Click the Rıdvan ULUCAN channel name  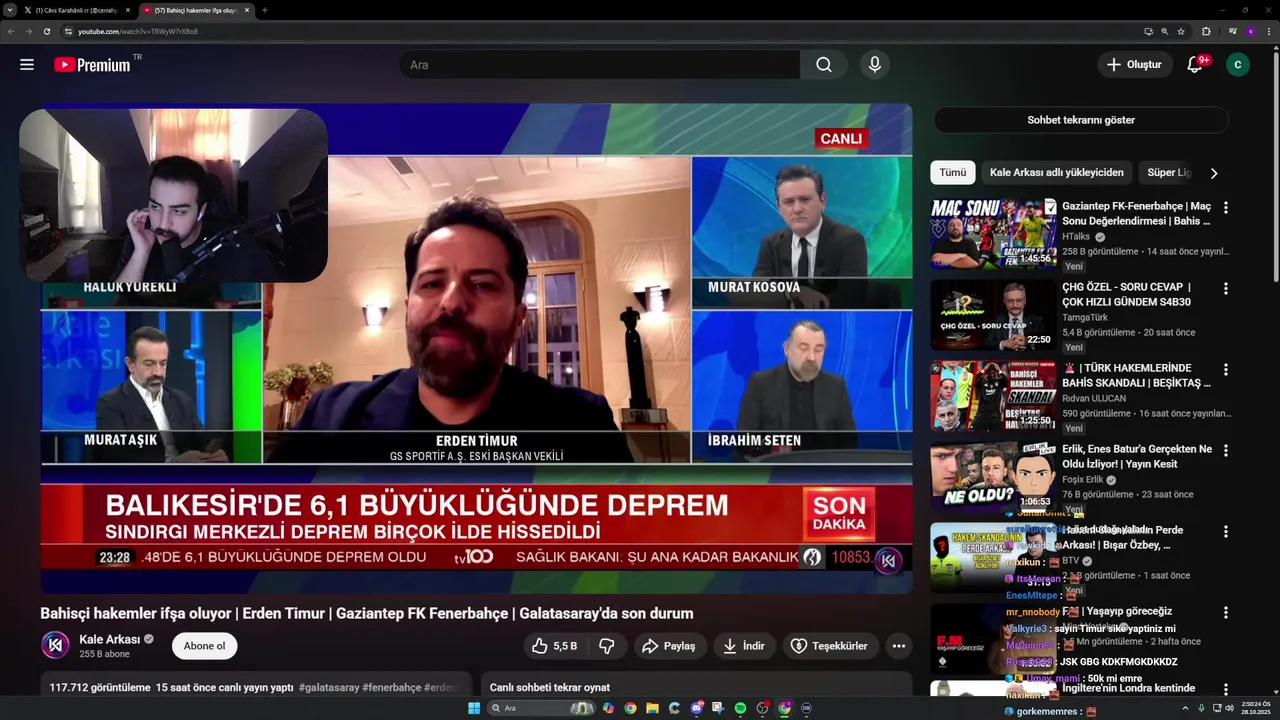pyautogui.click(x=1094, y=399)
